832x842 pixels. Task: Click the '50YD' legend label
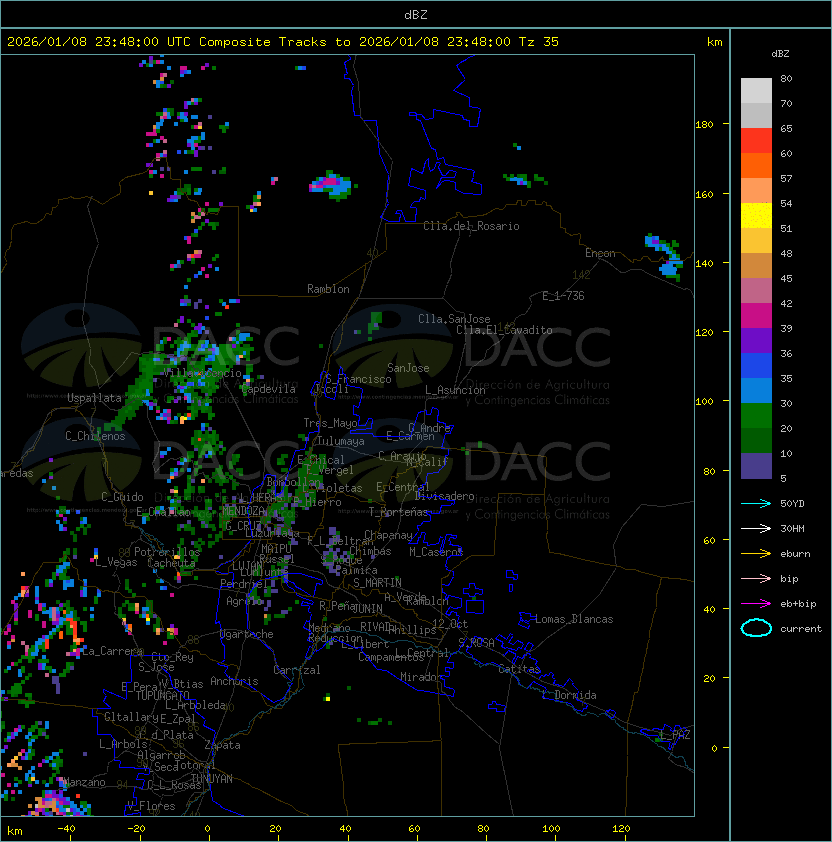[792, 503]
